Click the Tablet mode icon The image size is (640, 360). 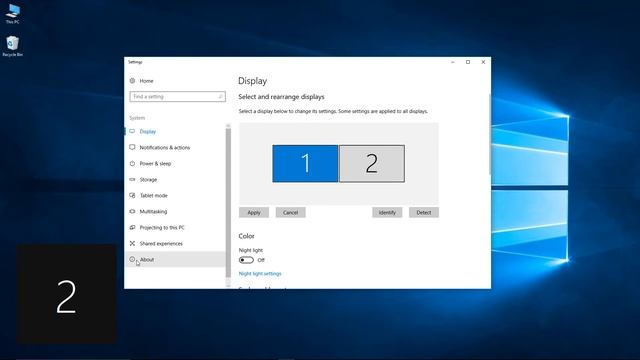[132, 196]
